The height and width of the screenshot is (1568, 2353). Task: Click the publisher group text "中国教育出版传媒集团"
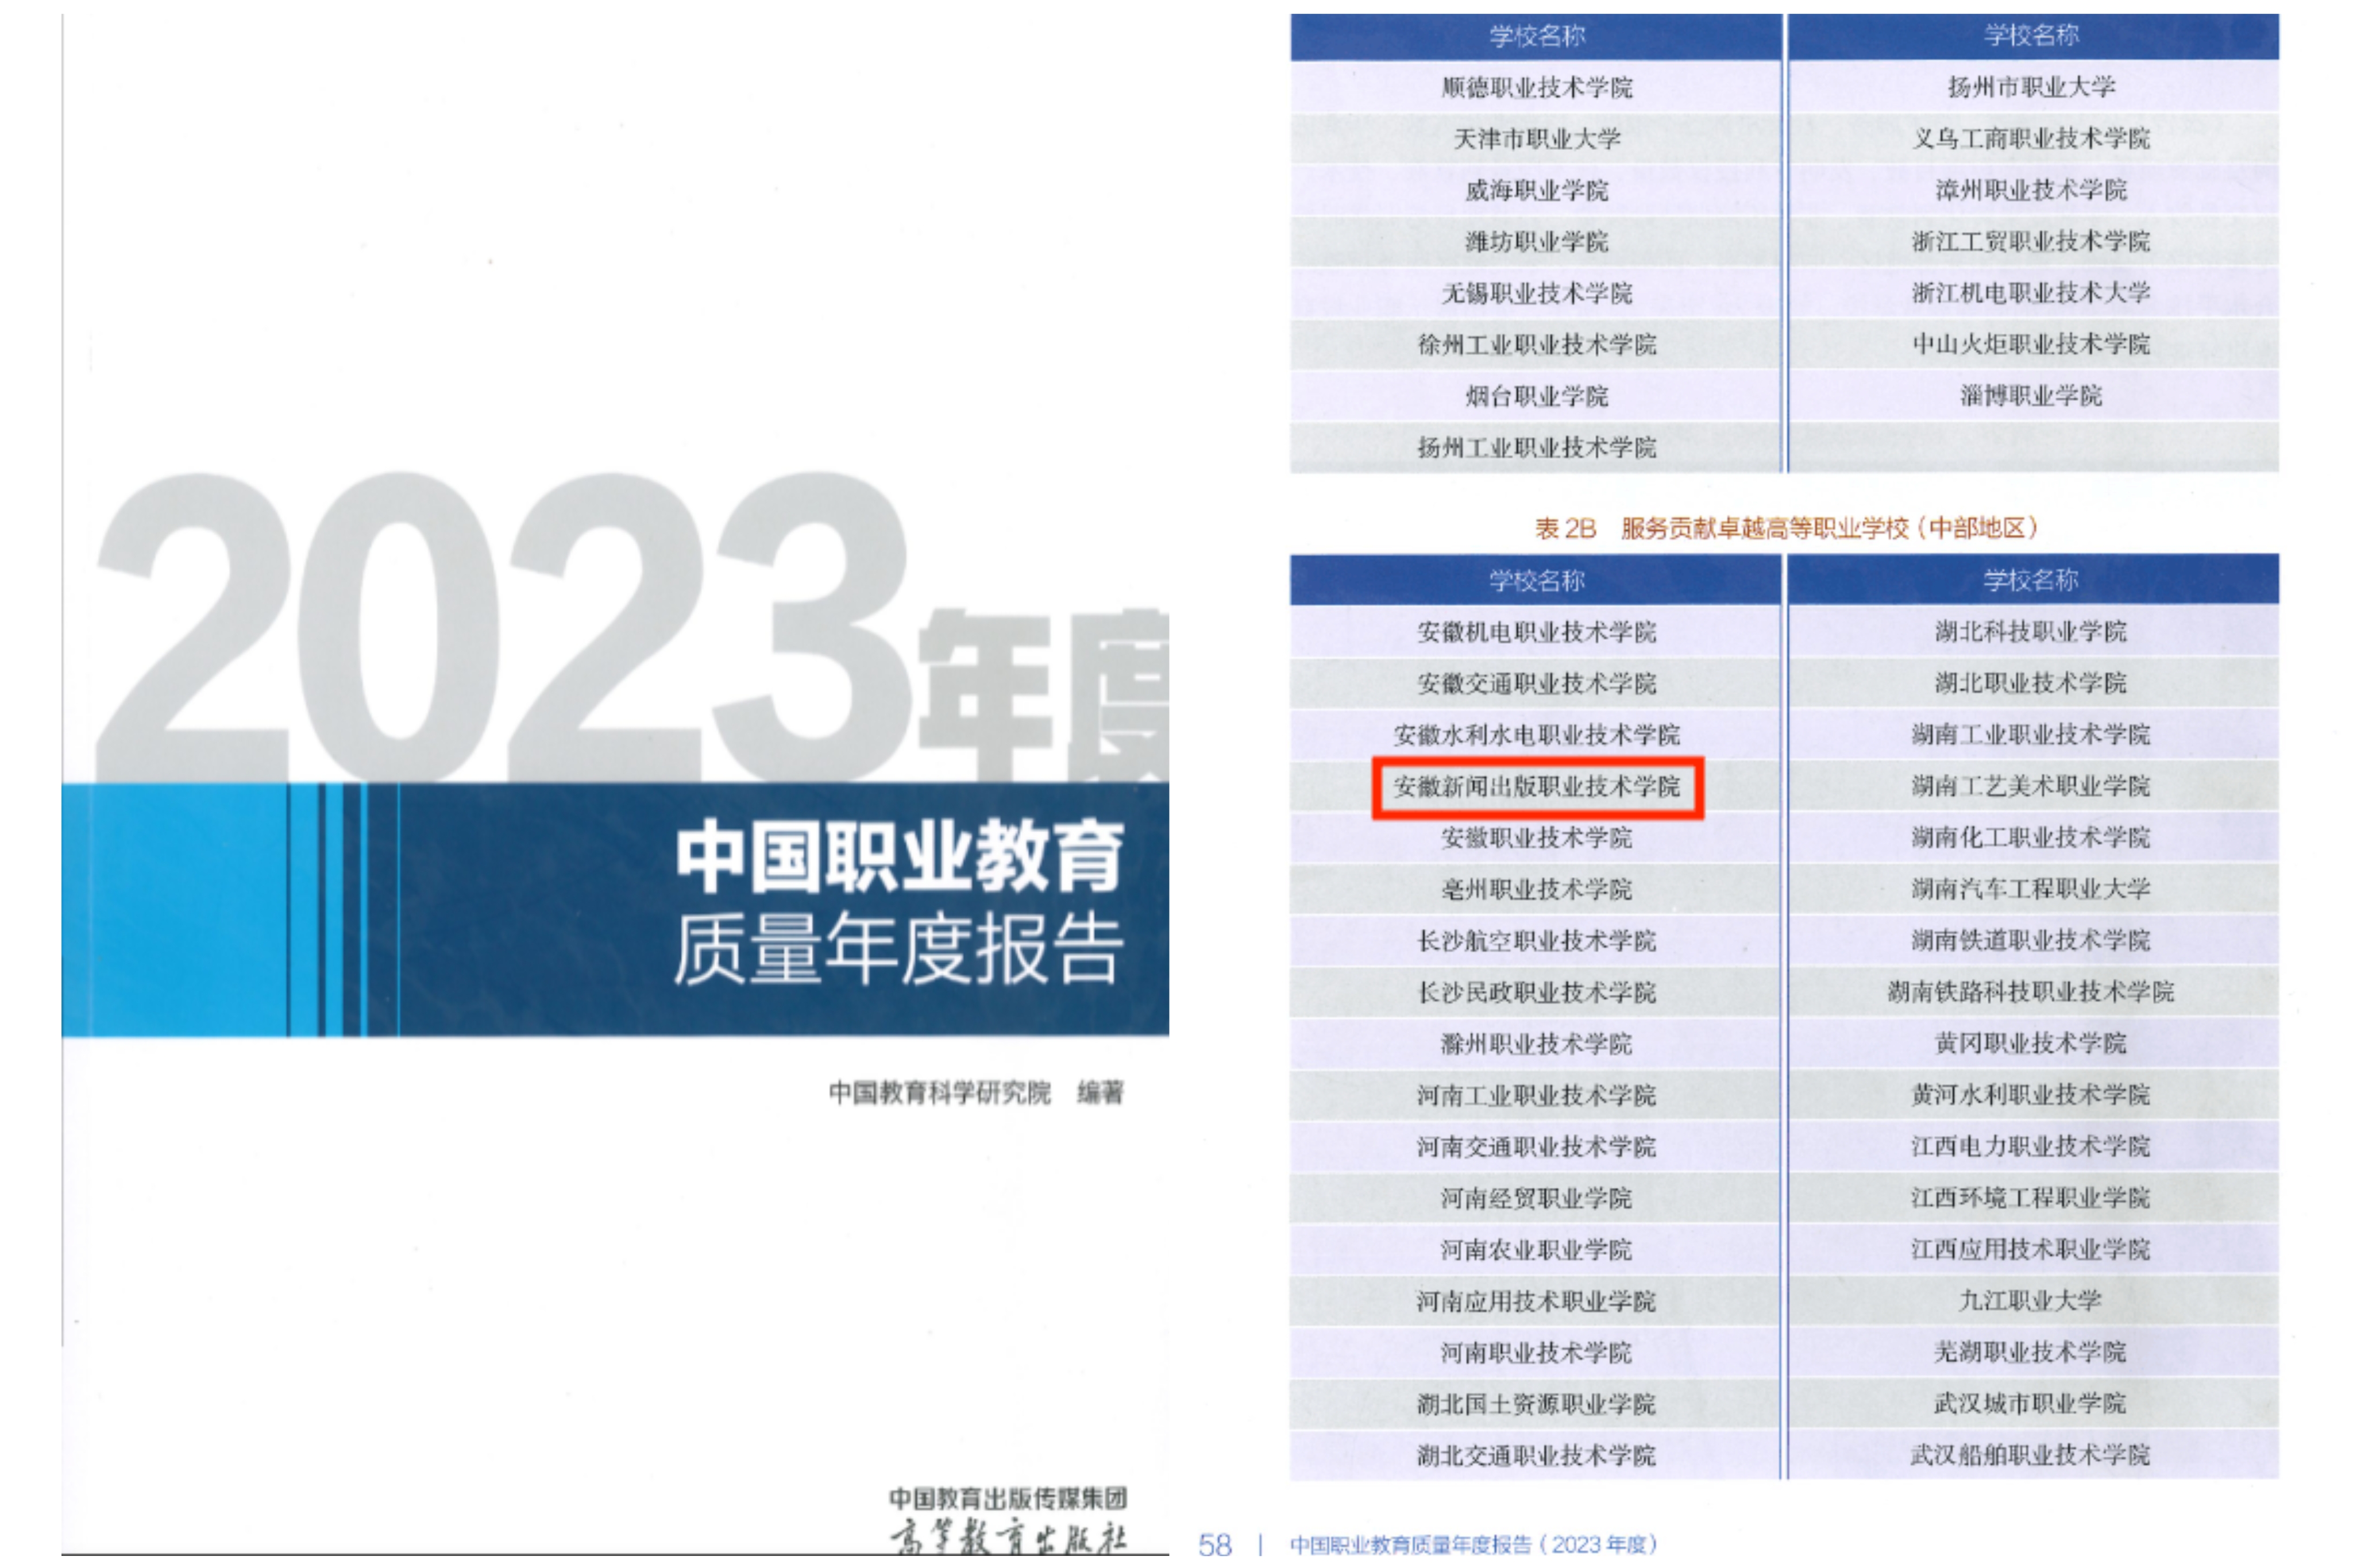click(x=1007, y=1499)
